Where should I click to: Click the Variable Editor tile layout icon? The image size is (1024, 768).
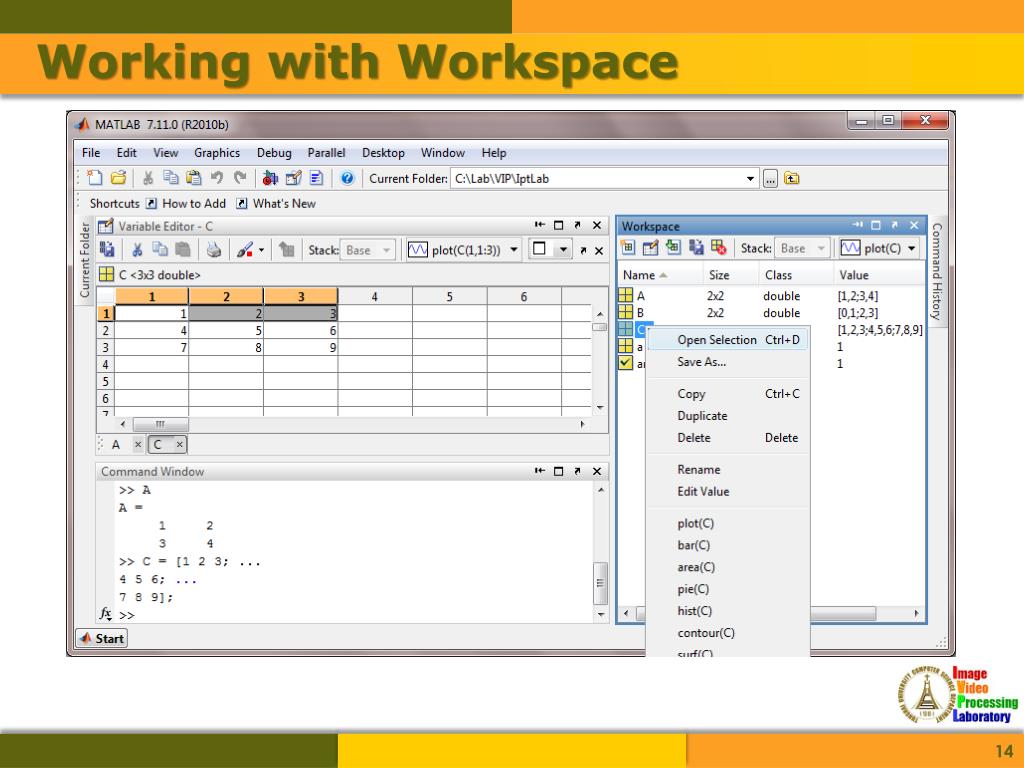(x=539, y=249)
